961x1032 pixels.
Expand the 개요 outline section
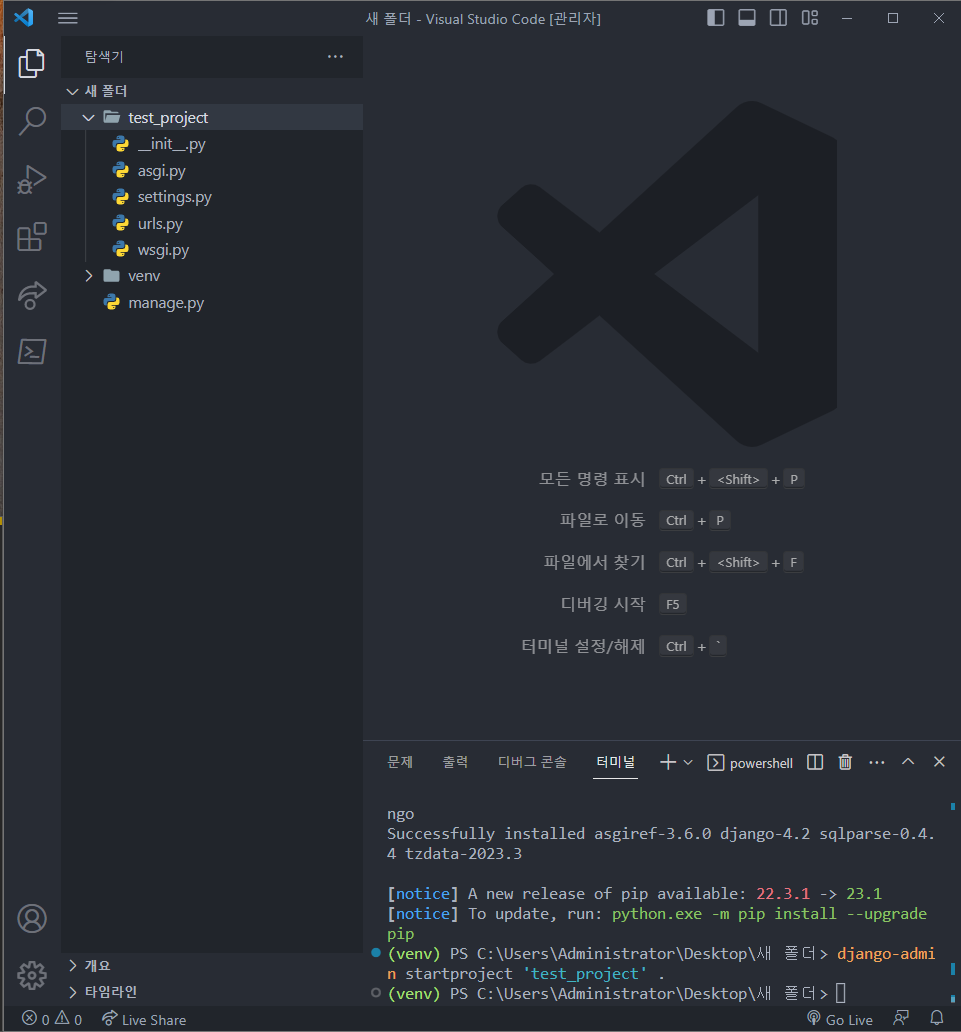pyautogui.click(x=212, y=966)
